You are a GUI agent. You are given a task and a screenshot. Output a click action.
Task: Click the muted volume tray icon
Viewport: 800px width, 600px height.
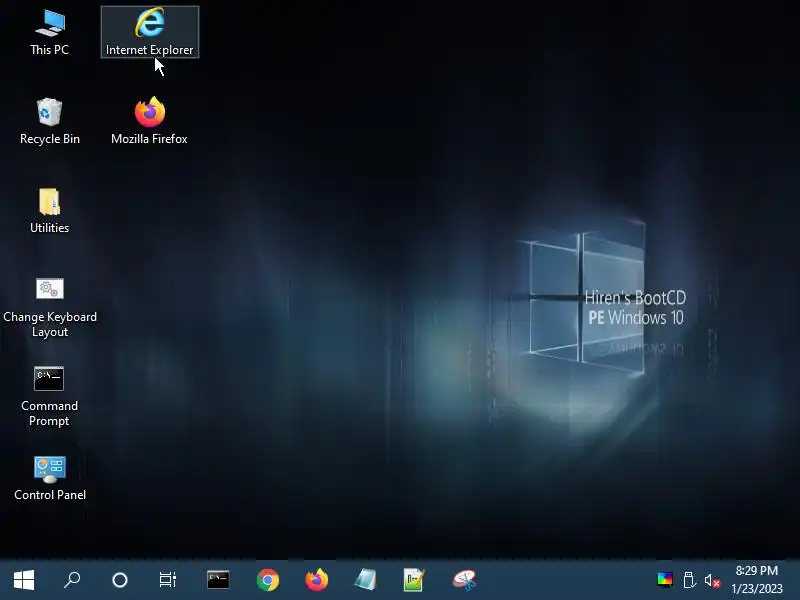coord(712,580)
